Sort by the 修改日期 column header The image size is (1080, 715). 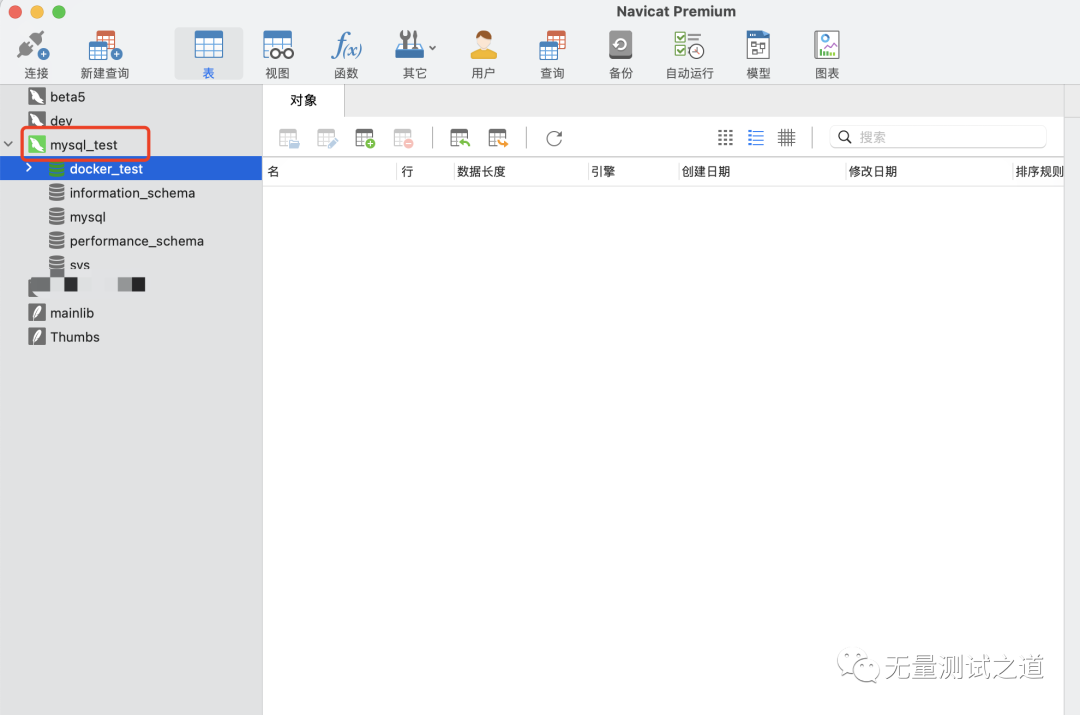coord(928,172)
